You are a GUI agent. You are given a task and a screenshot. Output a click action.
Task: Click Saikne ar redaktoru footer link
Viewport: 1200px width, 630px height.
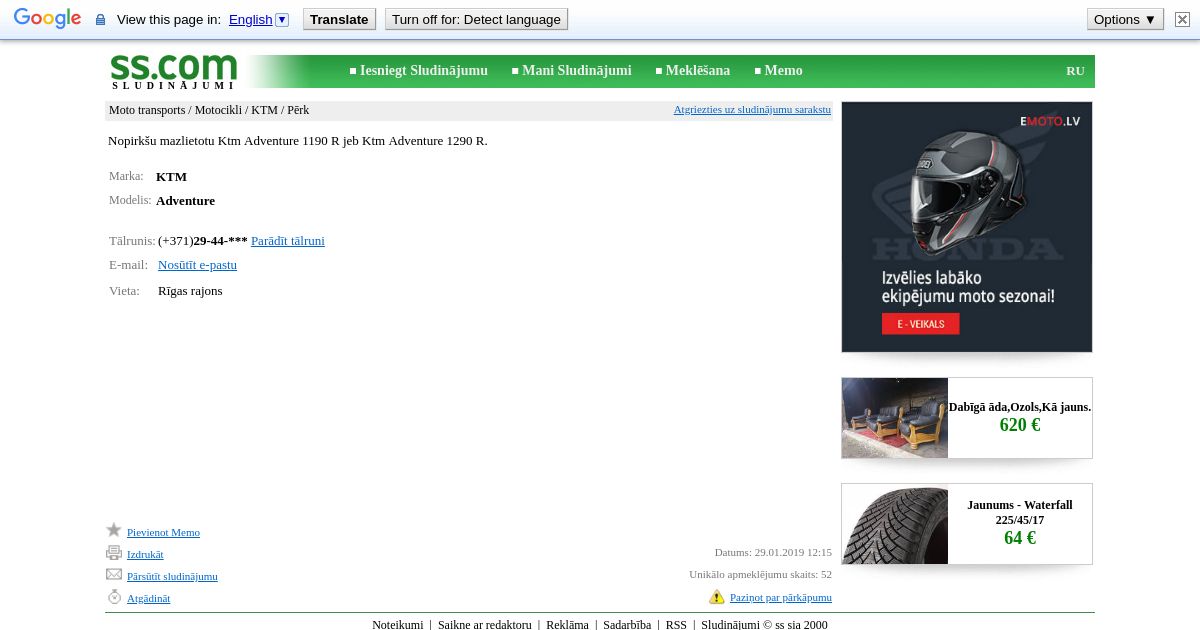(x=485, y=624)
